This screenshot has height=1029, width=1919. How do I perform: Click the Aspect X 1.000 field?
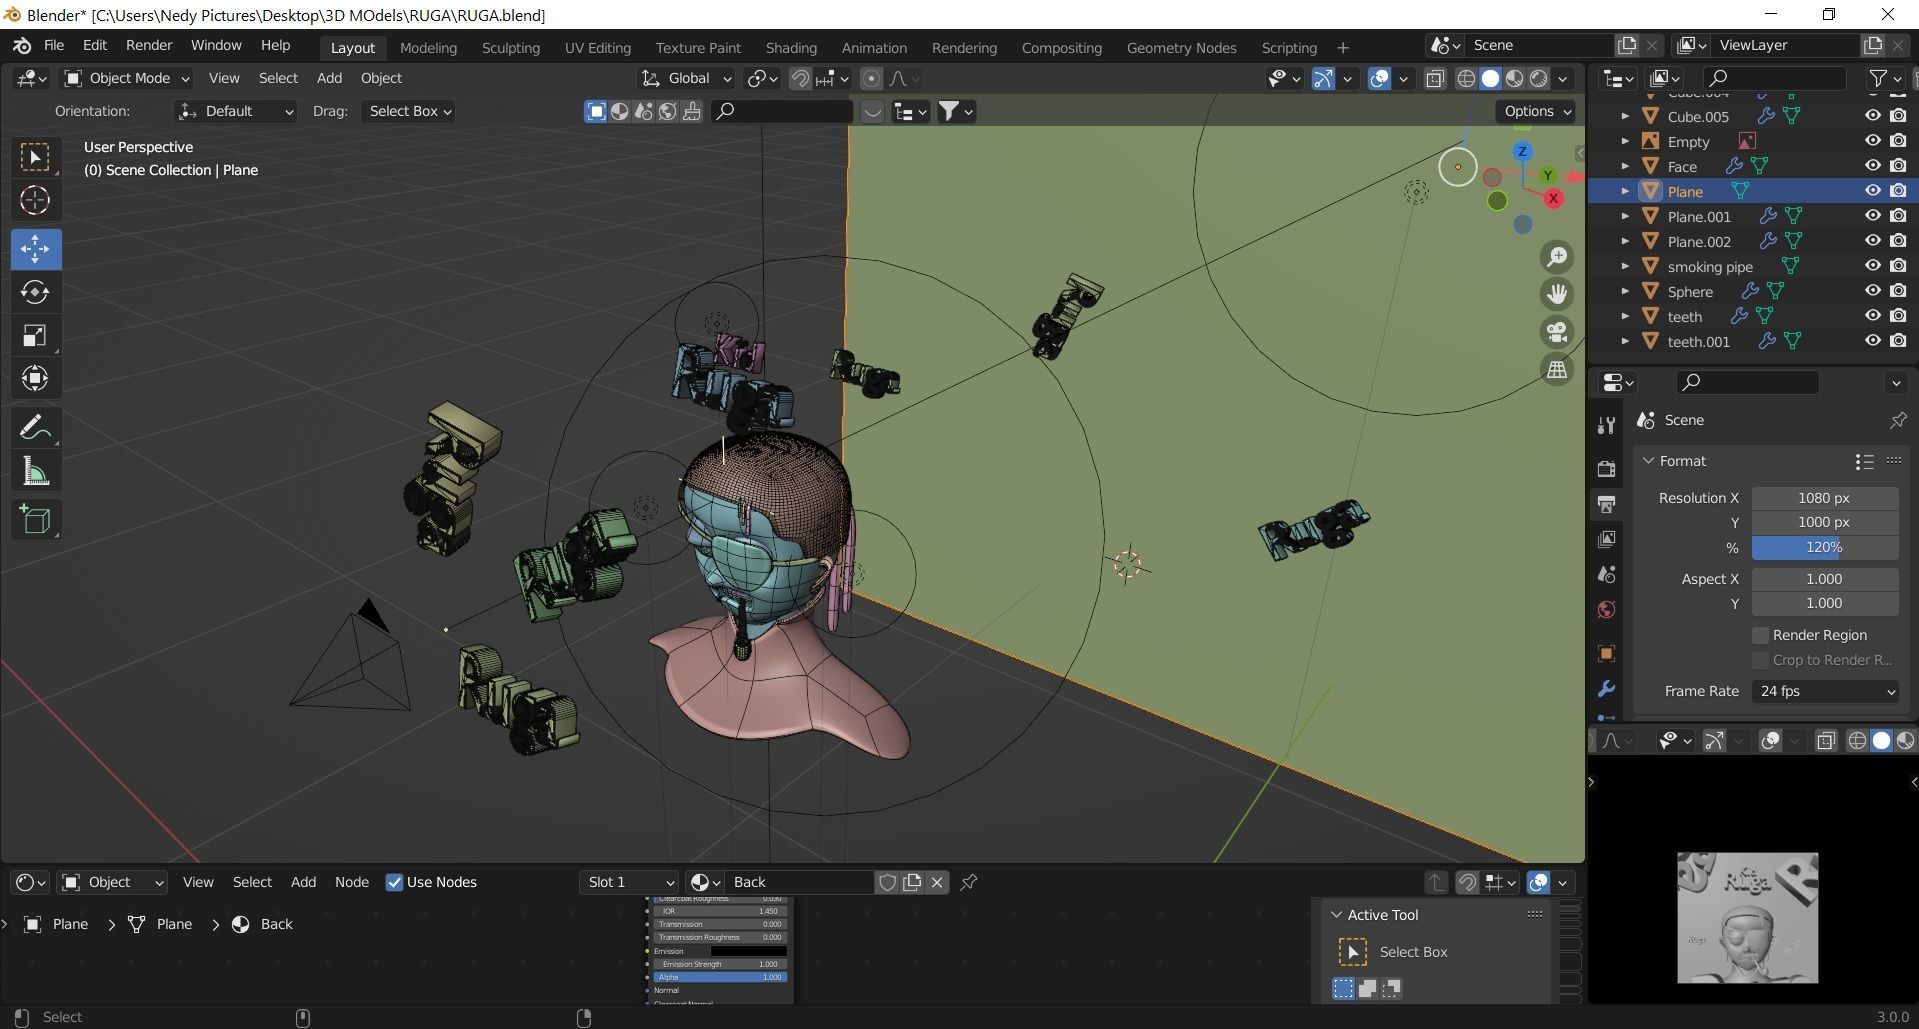coord(1825,579)
